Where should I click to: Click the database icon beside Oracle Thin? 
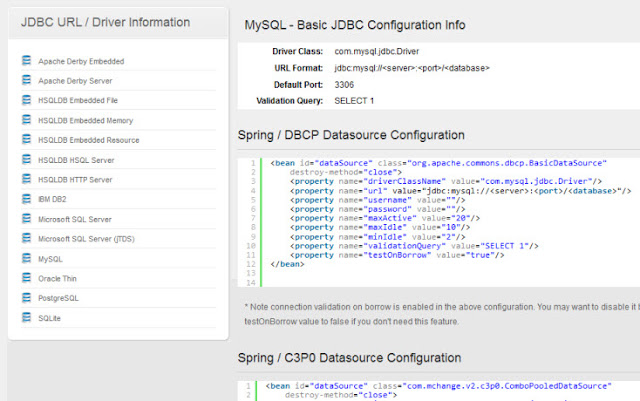click(27, 278)
